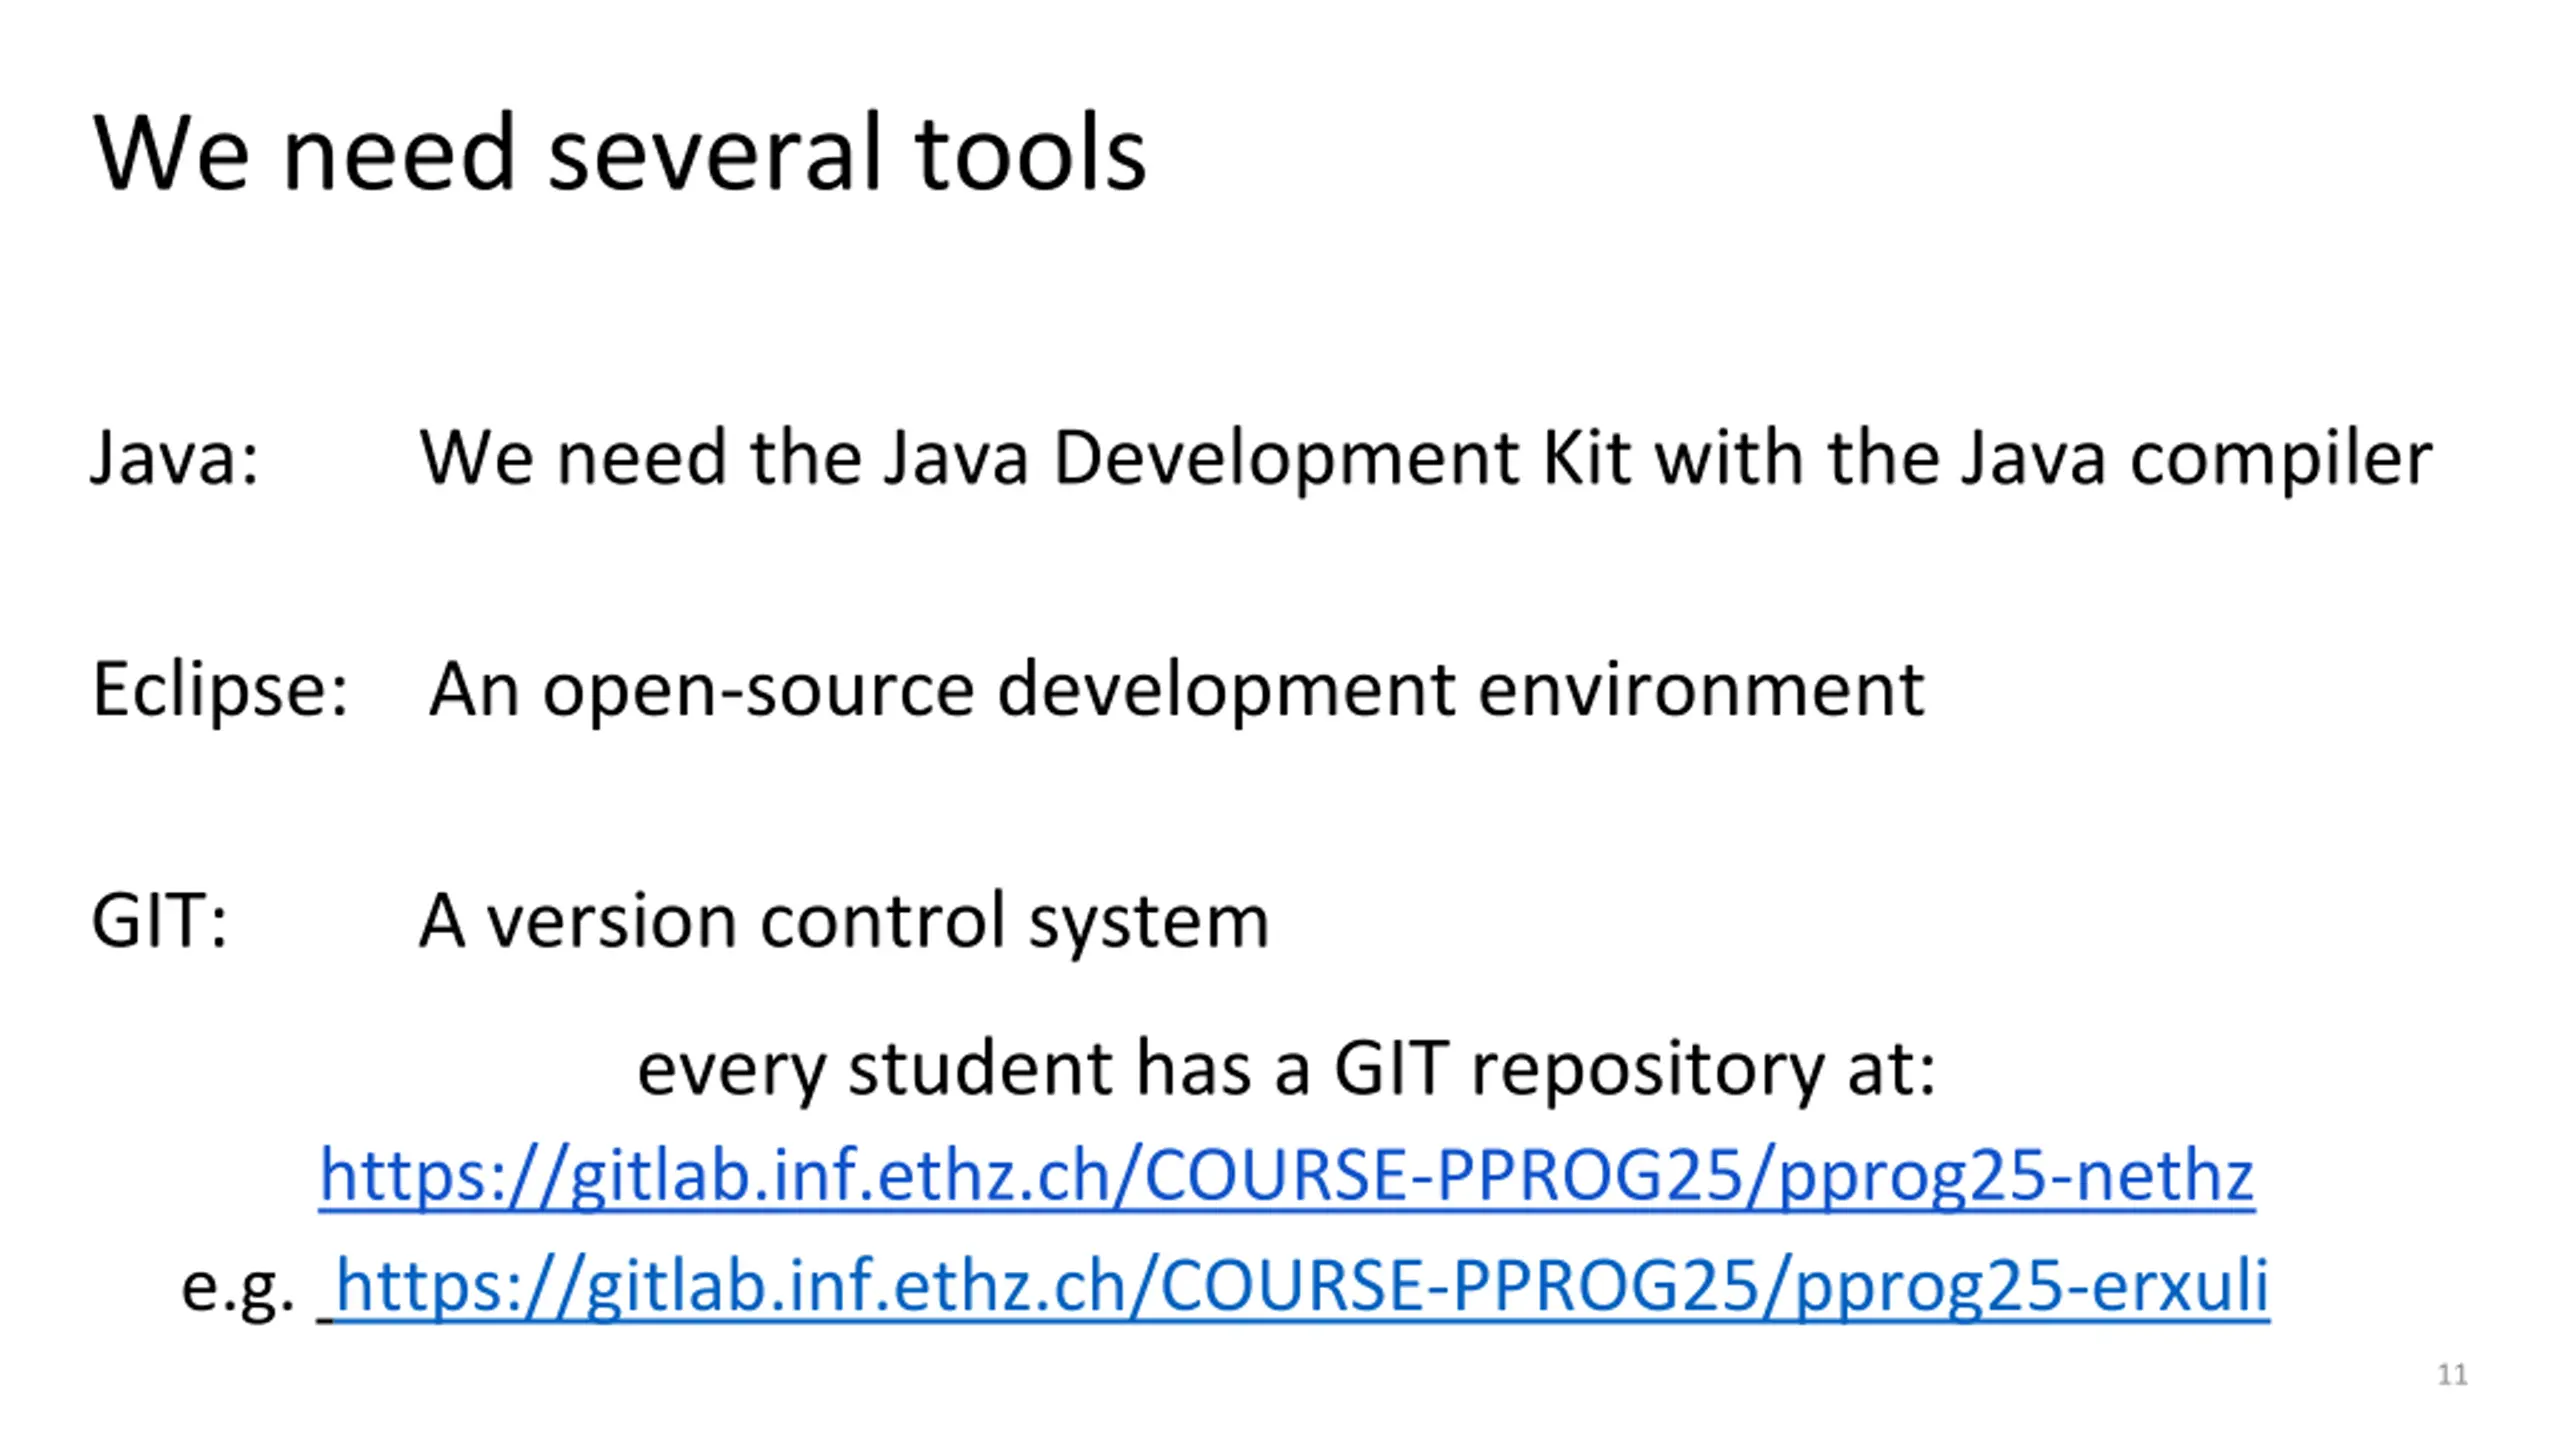Click the word 'tools' in the title

[1031, 152]
